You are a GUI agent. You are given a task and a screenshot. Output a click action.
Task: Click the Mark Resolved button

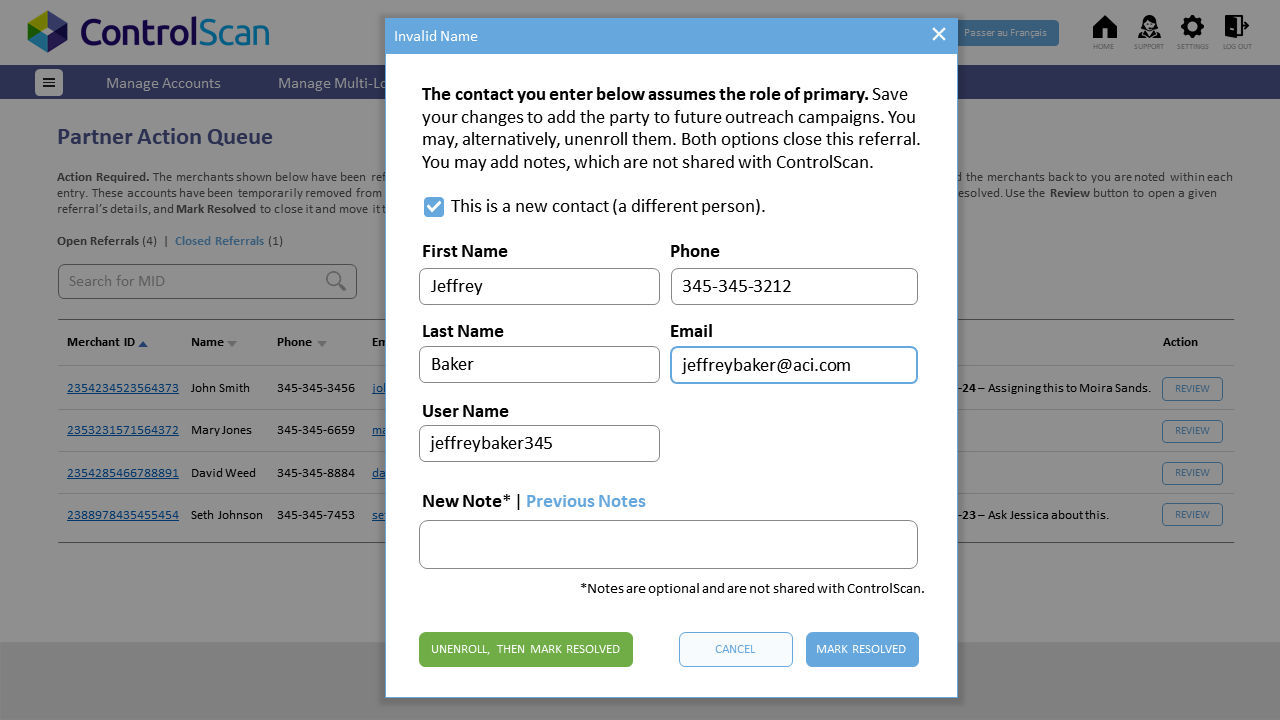pos(862,649)
